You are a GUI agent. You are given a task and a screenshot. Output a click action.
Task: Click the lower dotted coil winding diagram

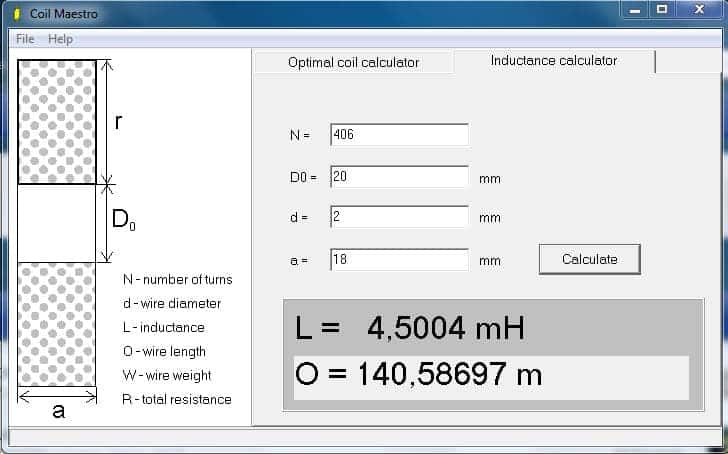(x=57, y=324)
